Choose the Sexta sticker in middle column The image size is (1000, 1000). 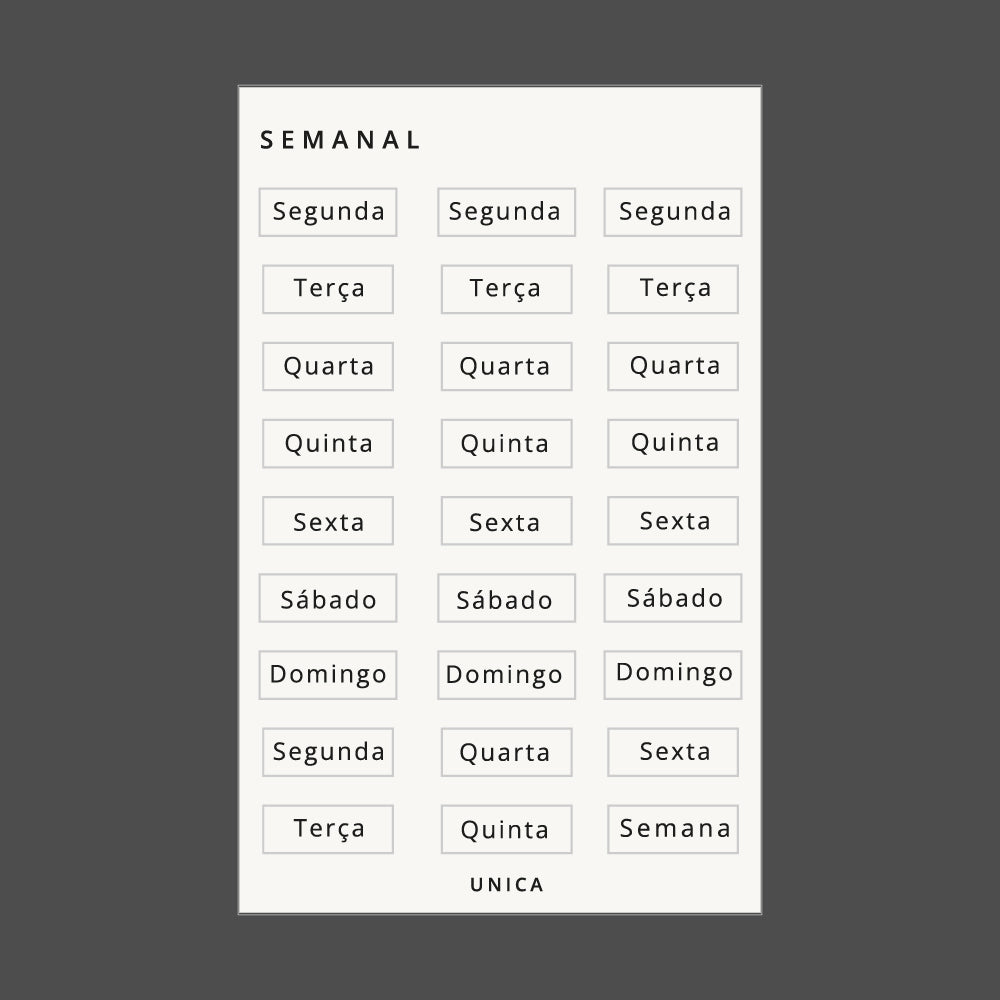tap(506, 521)
